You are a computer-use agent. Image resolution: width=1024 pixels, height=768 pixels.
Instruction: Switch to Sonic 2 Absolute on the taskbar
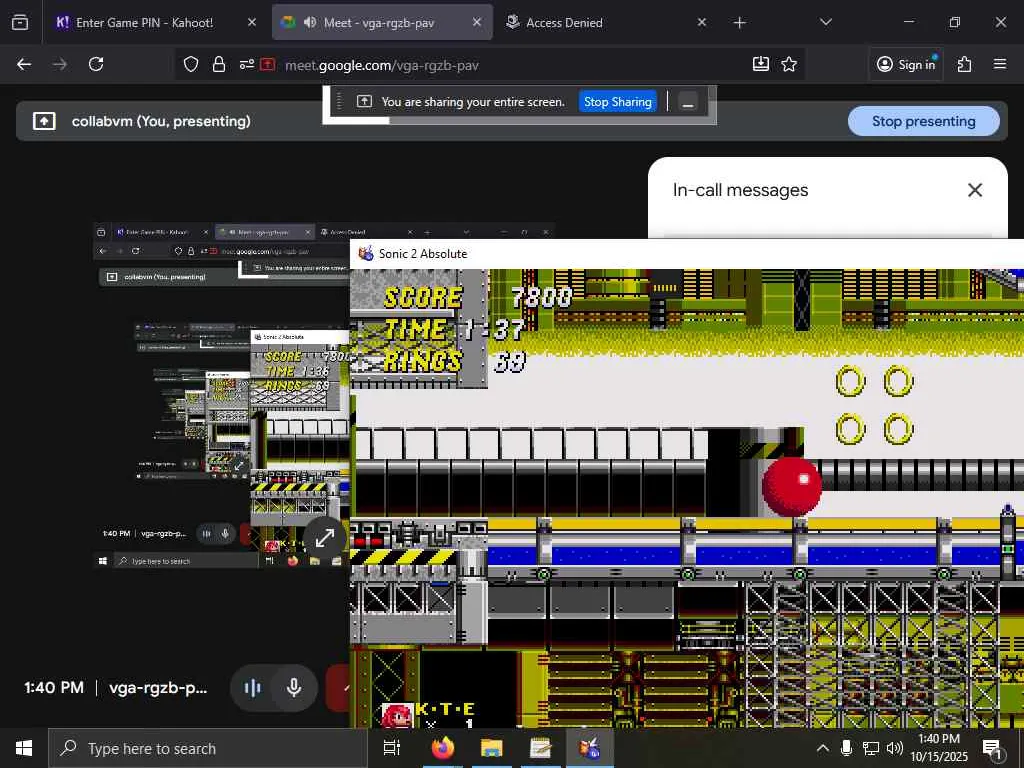tap(589, 748)
